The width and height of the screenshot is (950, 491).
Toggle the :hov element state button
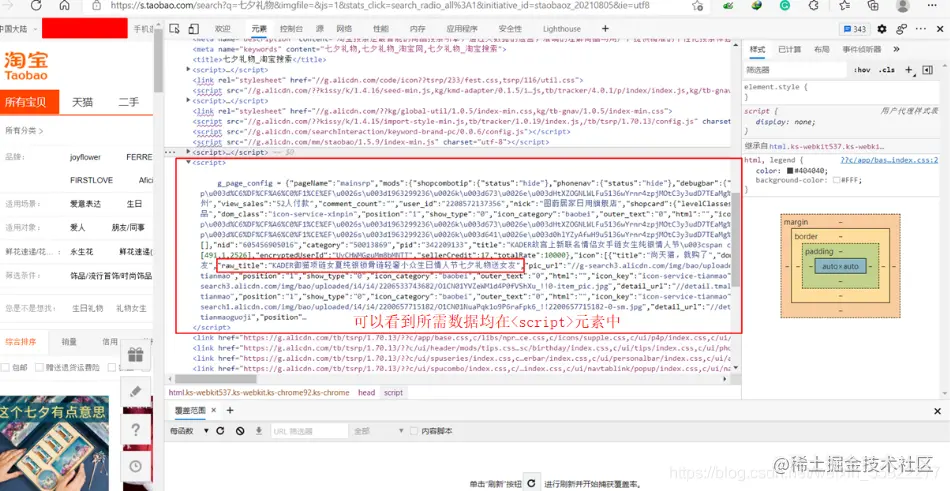tap(862, 70)
